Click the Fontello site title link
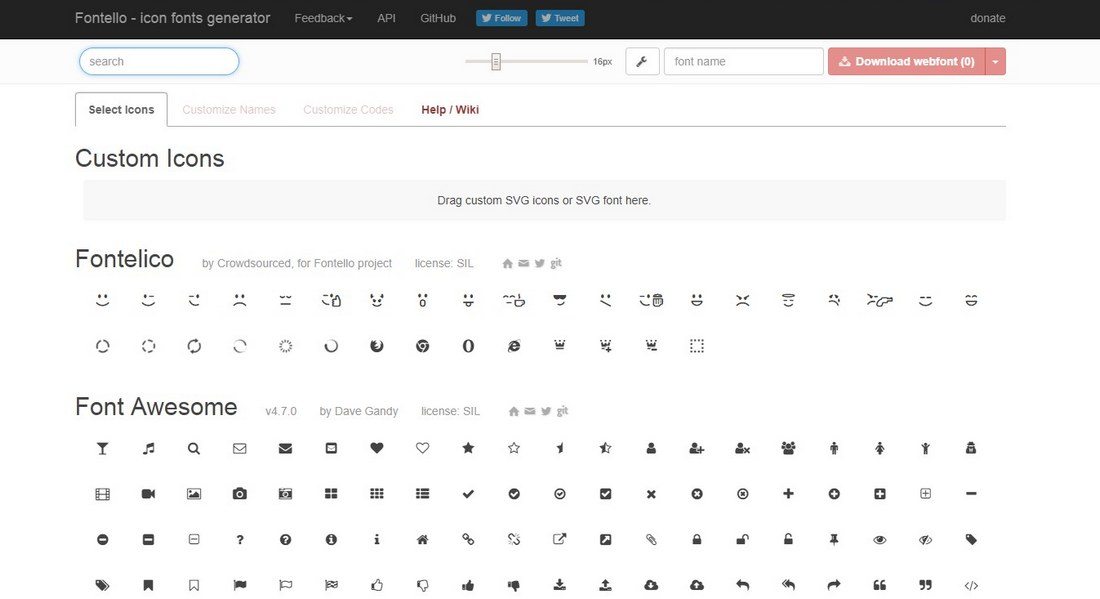Screen dimensions: 1100x599 click(x=173, y=18)
